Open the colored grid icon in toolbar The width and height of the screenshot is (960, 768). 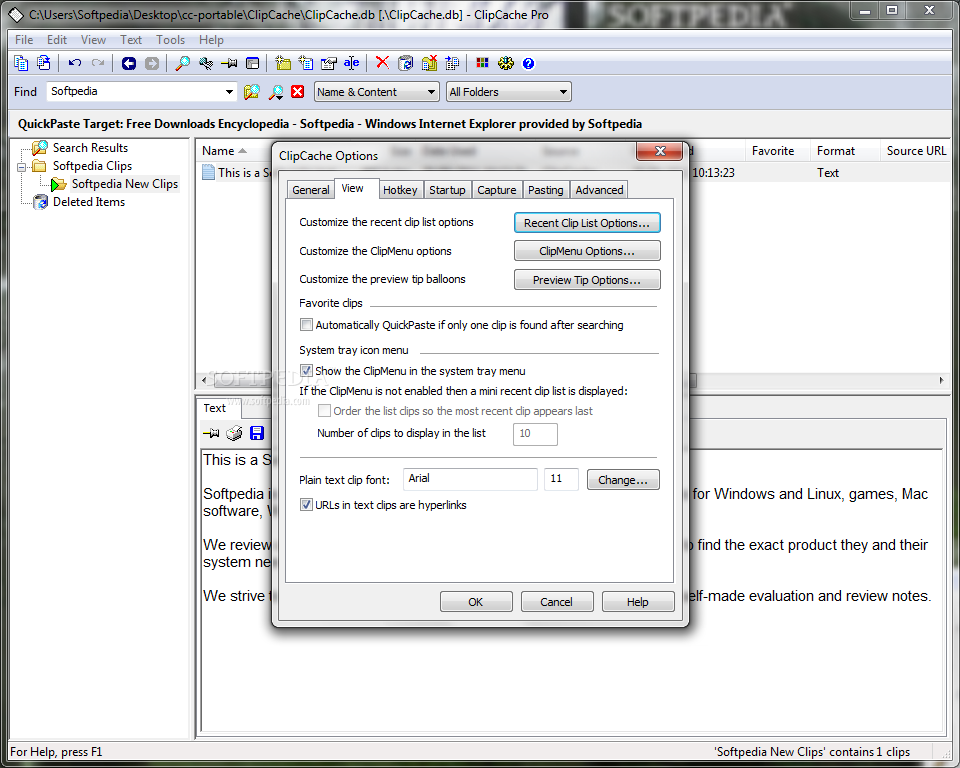click(482, 63)
